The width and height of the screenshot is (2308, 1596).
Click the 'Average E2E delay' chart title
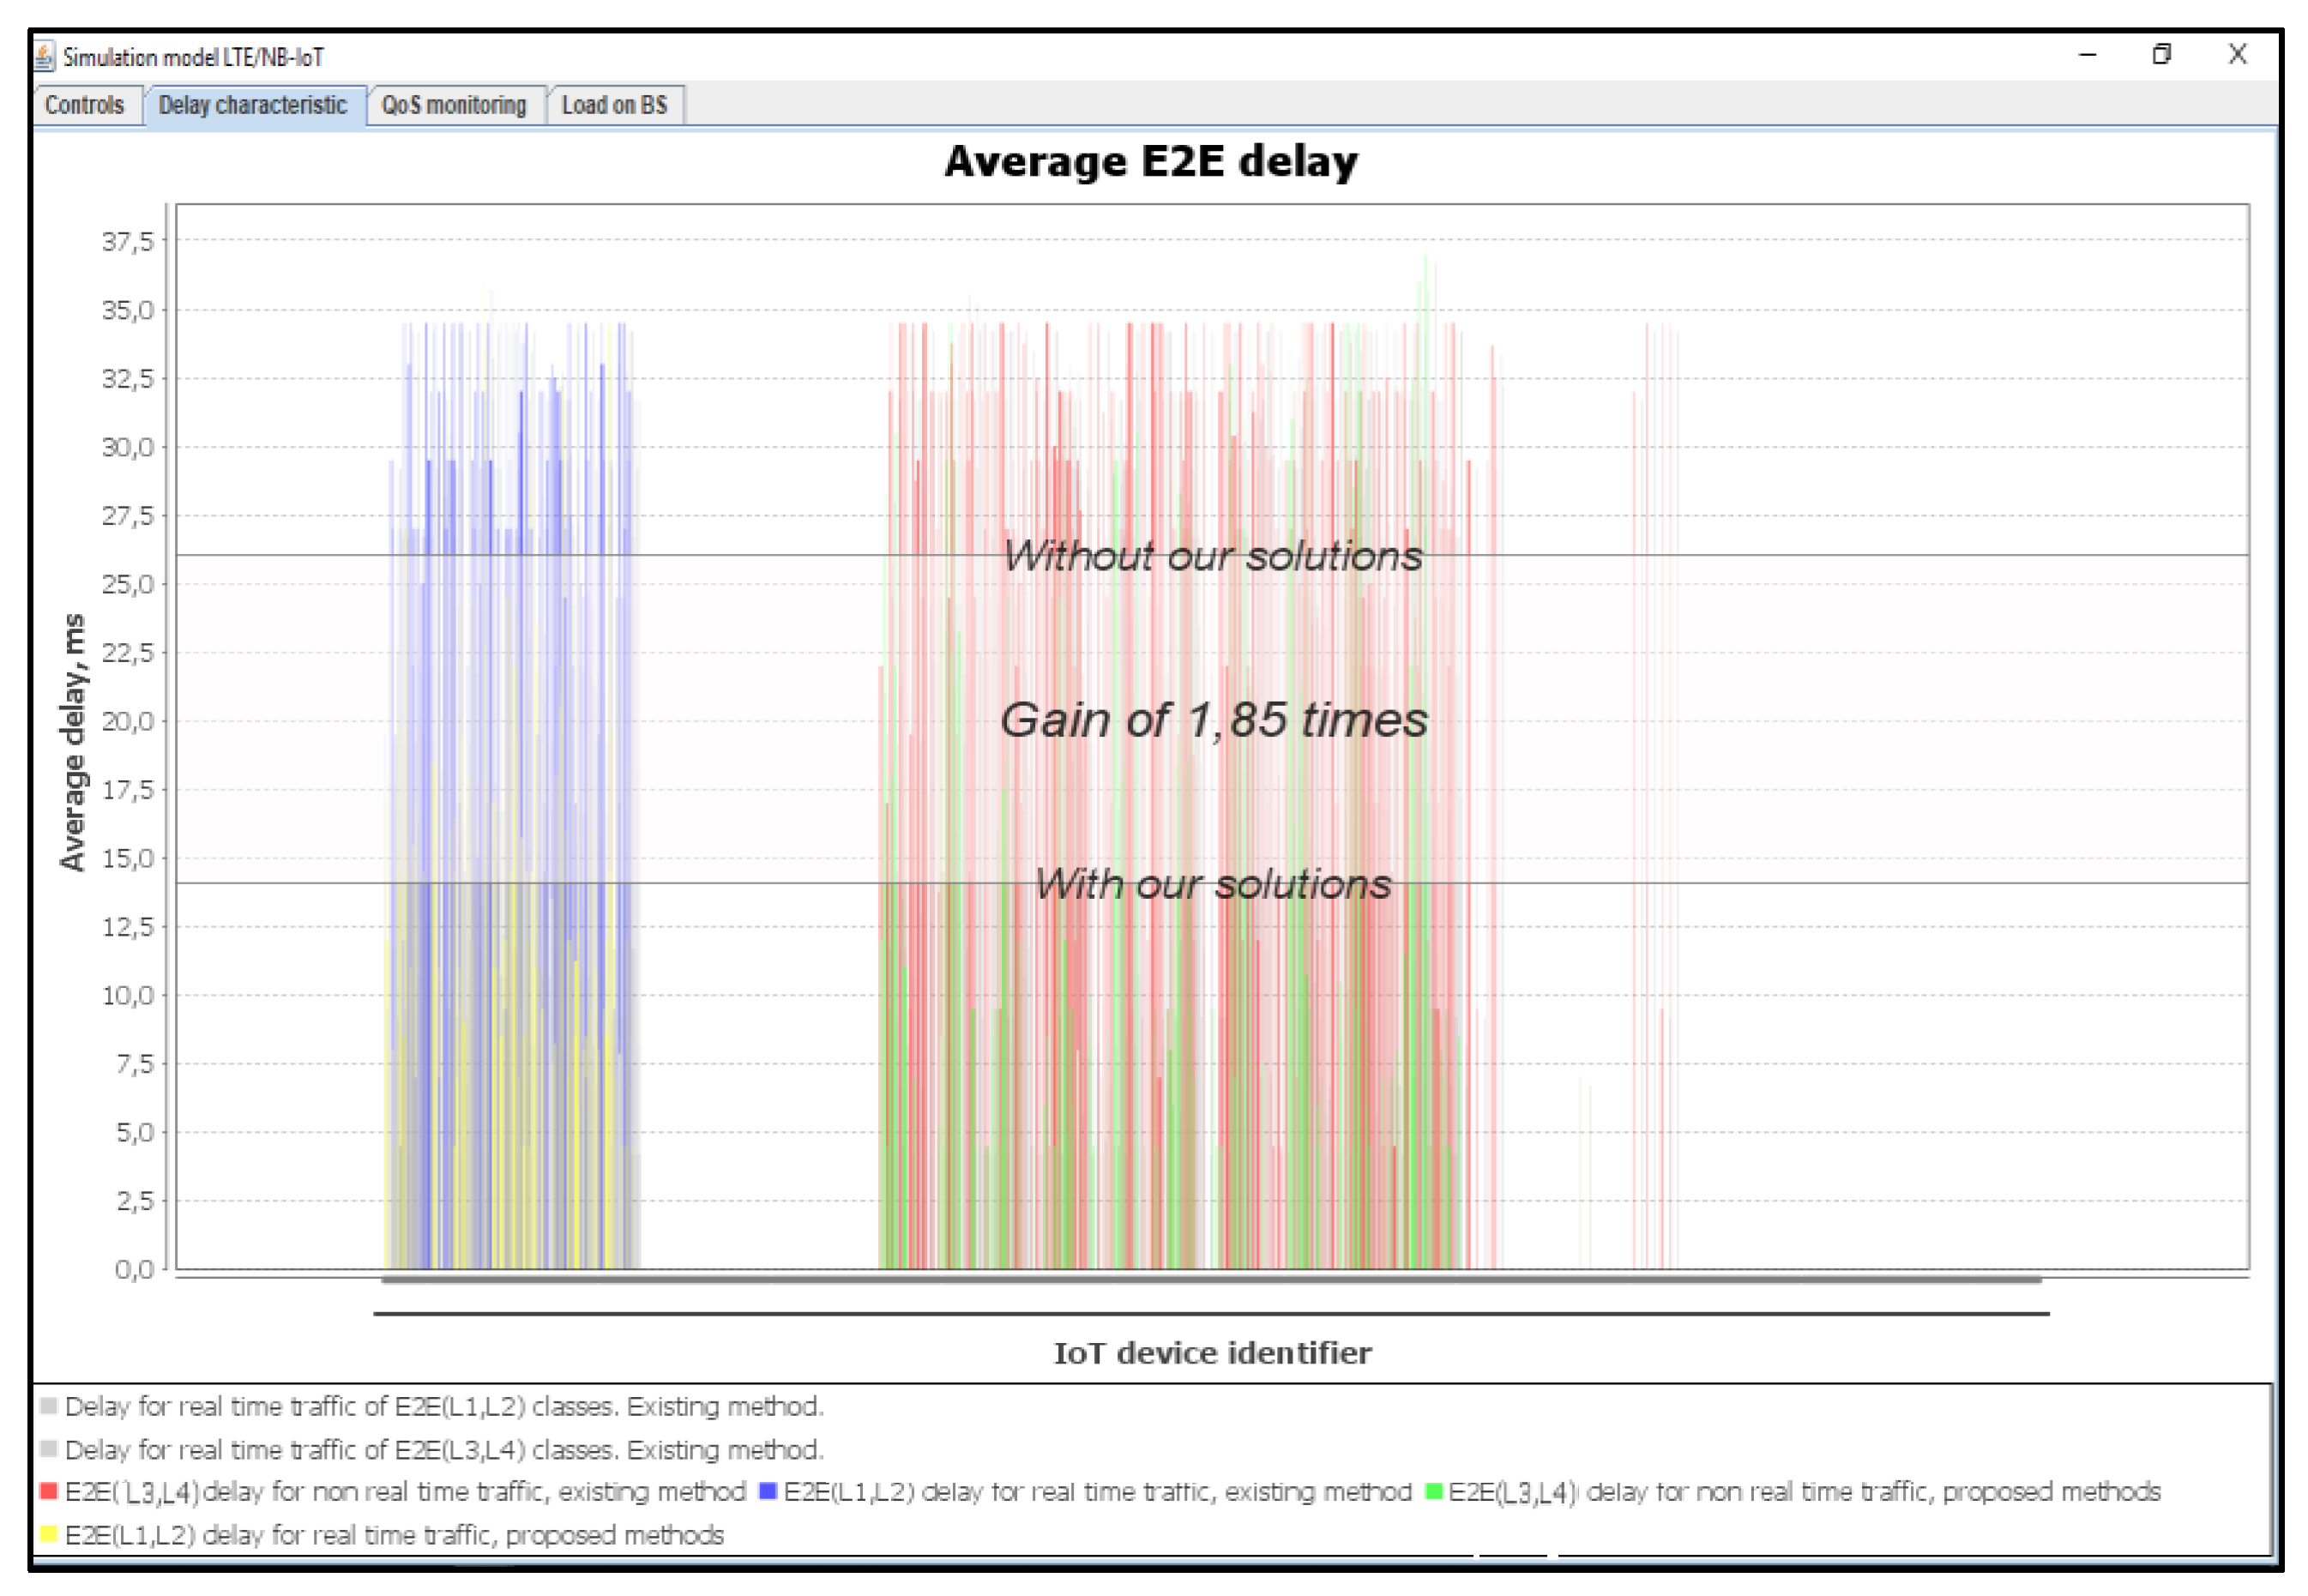1151,161
